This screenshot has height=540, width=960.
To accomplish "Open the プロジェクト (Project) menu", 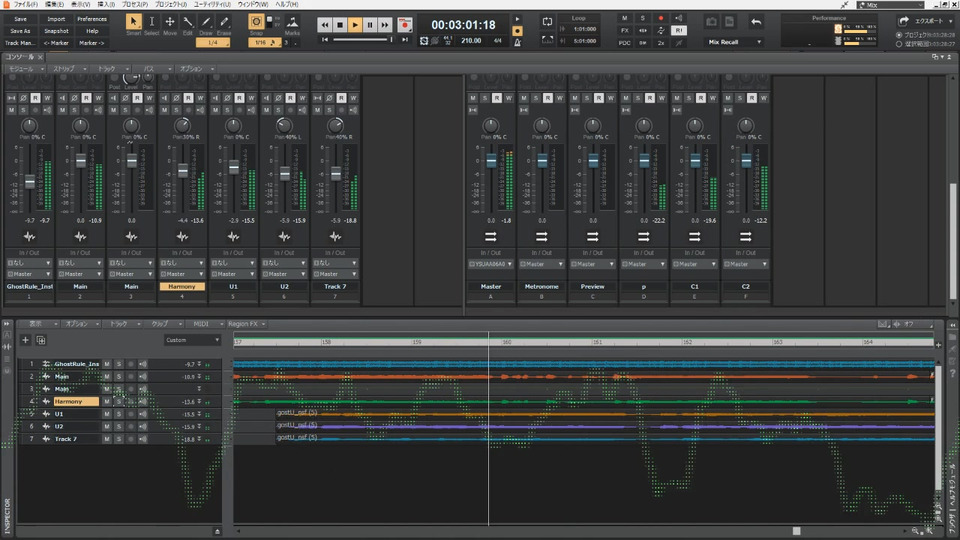I will [170, 4].
